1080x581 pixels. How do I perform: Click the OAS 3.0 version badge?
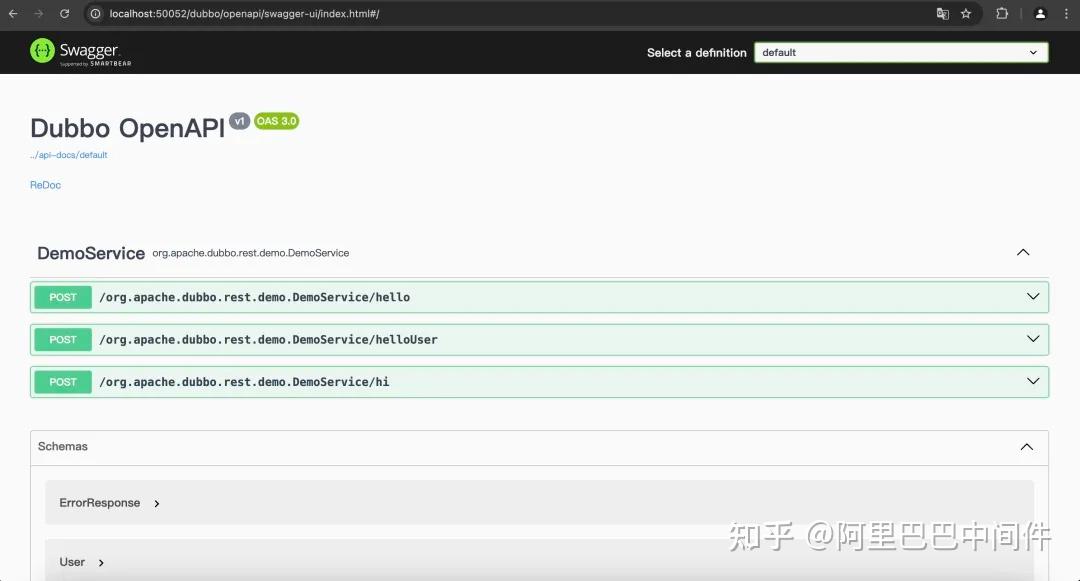(276, 120)
